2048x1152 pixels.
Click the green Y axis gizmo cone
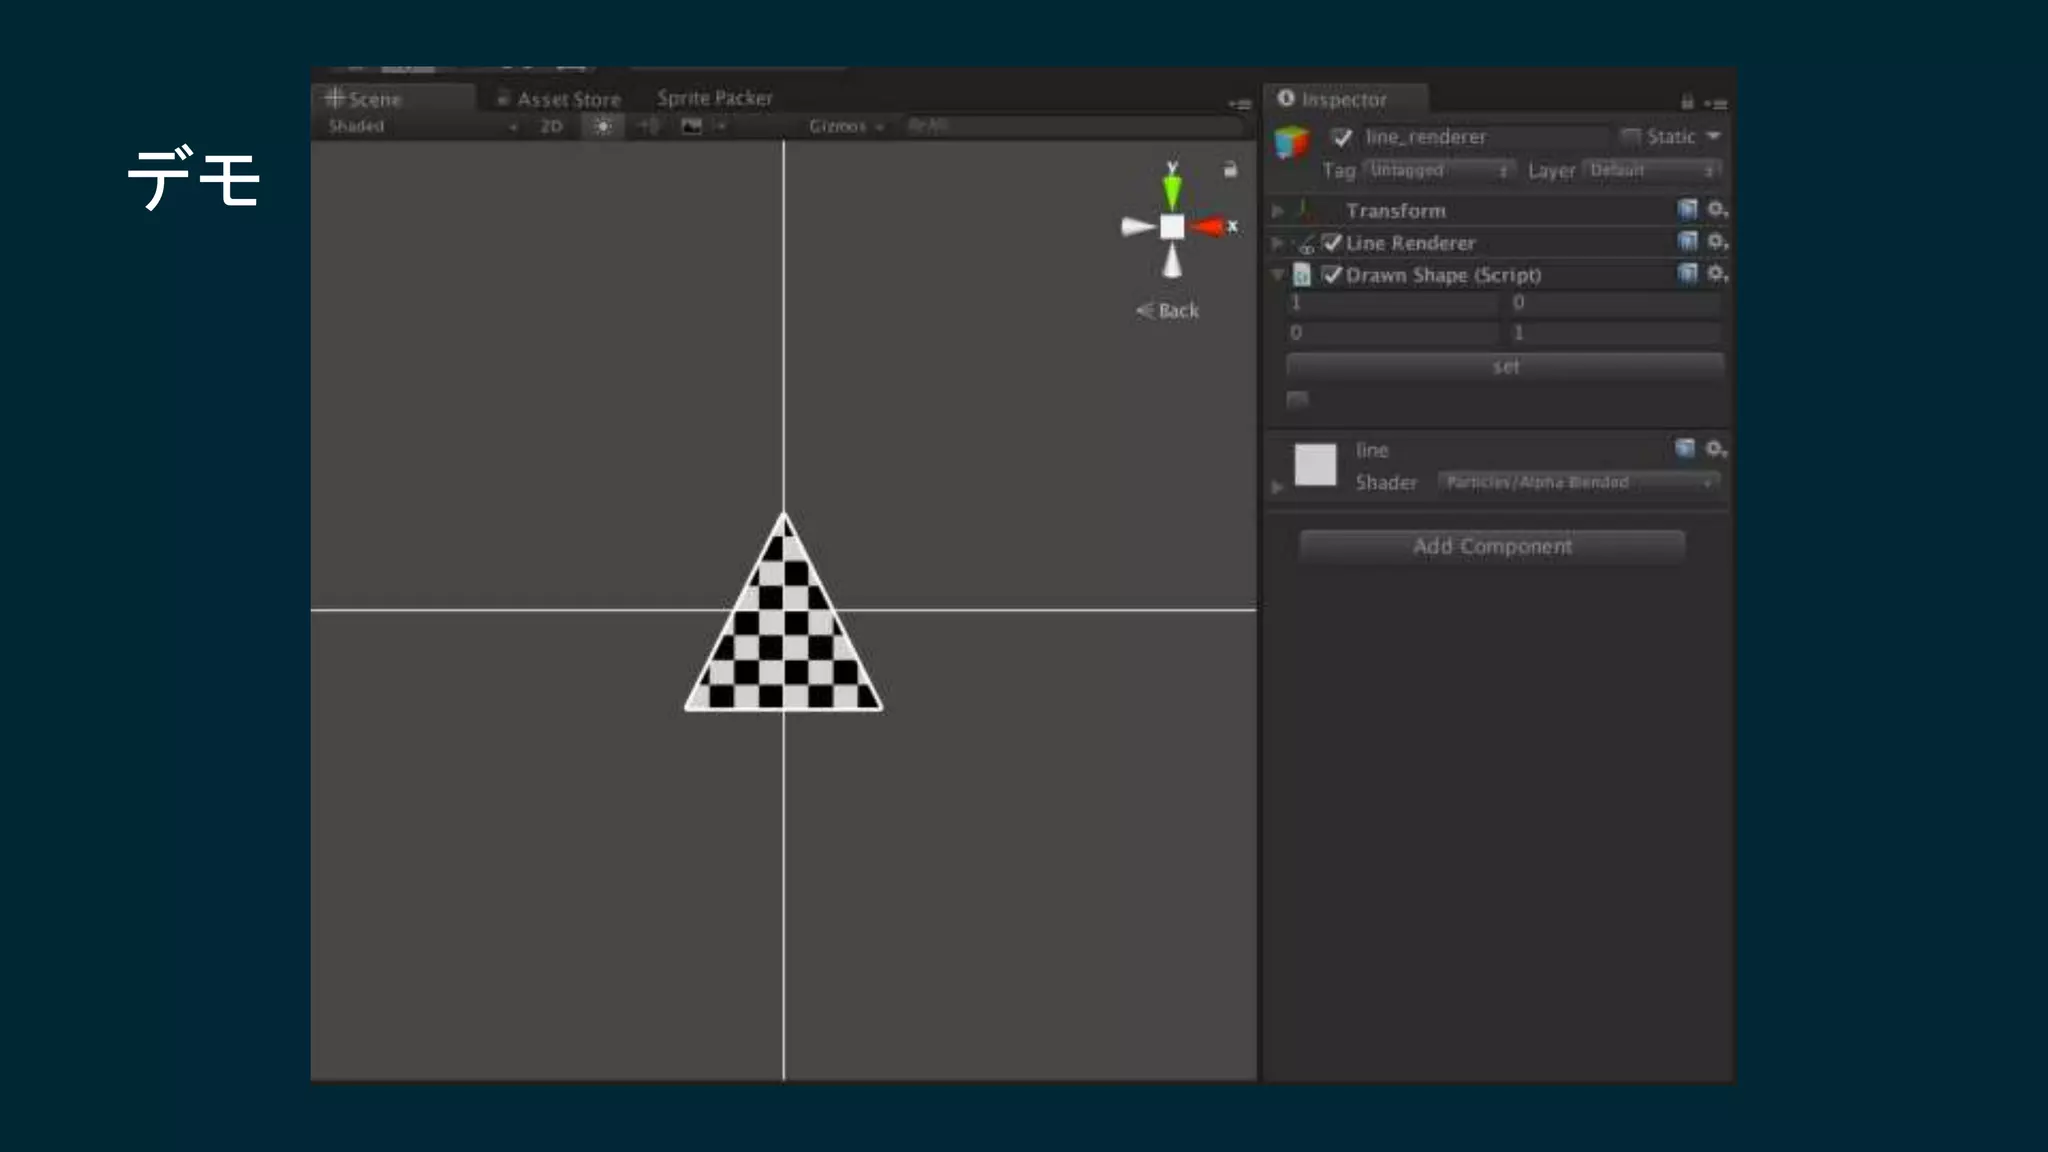[1172, 190]
